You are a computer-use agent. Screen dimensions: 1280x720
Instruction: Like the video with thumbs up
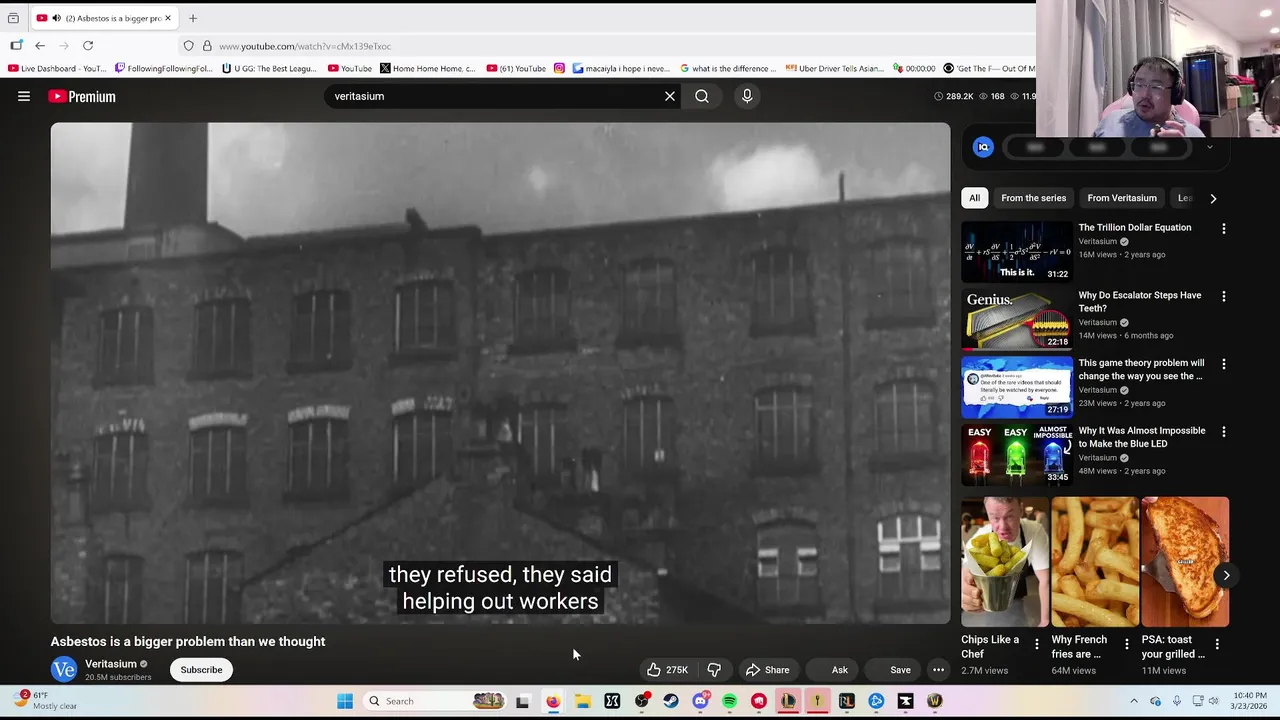667,670
